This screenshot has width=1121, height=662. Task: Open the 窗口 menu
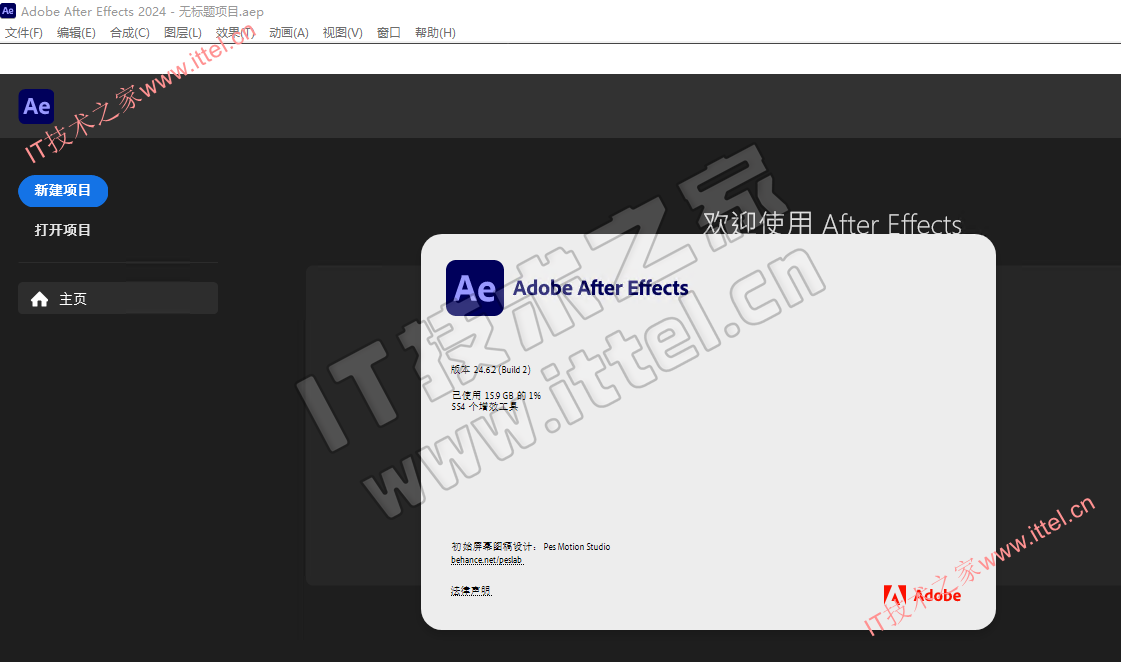[x=389, y=33]
